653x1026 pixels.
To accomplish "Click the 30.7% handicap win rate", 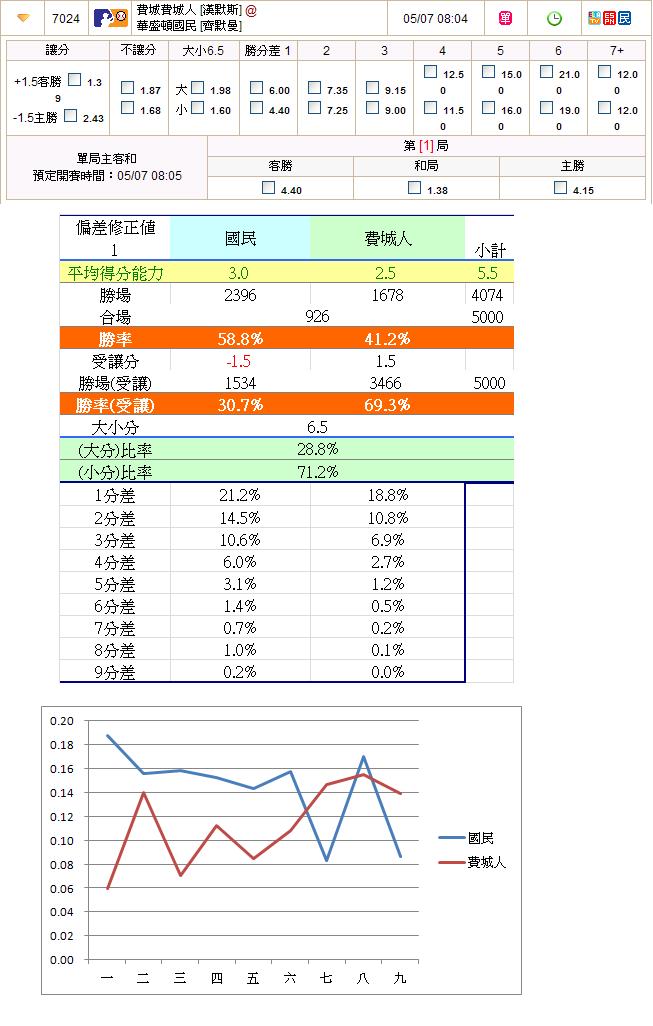I will pos(240,405).
